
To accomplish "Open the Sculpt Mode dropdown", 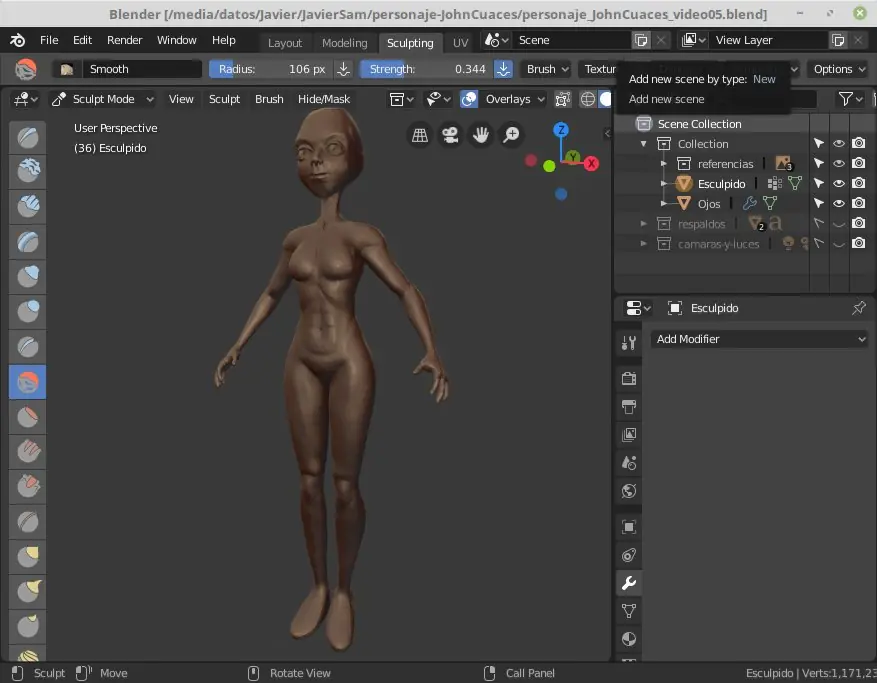I will [x=102, y=100].
